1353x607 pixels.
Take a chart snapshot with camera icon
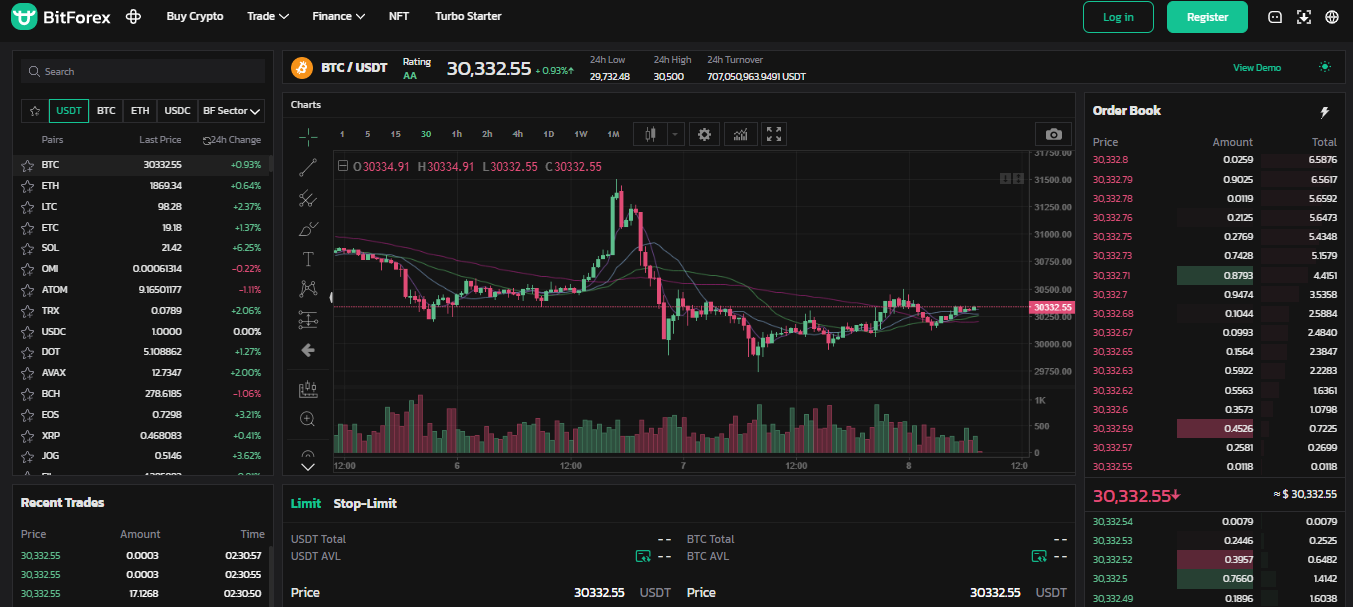tap(1053, 134)
